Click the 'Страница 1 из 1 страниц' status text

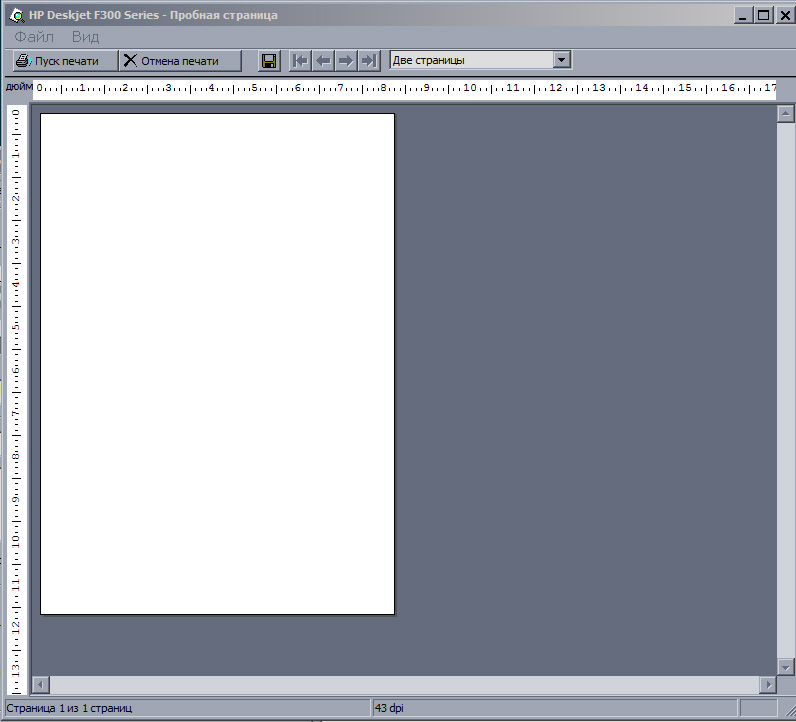coord(69,708)
